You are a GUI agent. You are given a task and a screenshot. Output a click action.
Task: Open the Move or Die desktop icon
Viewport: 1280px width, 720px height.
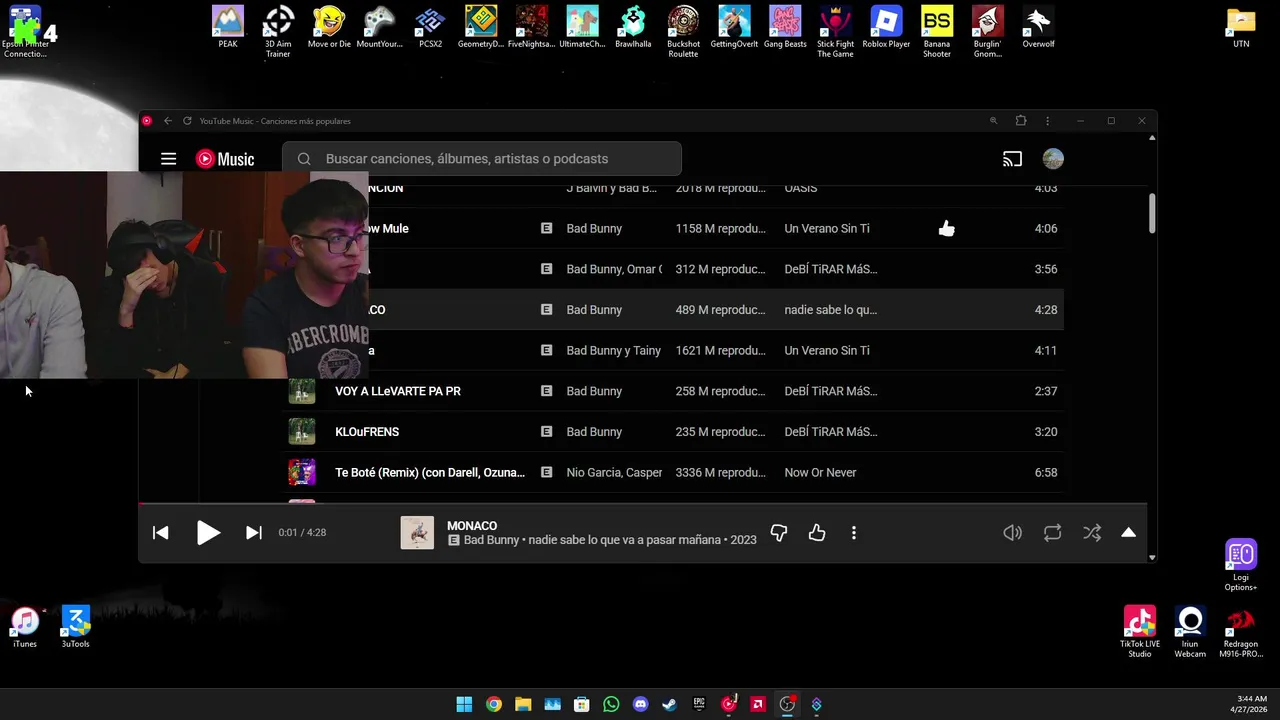[x=329, y=27]
